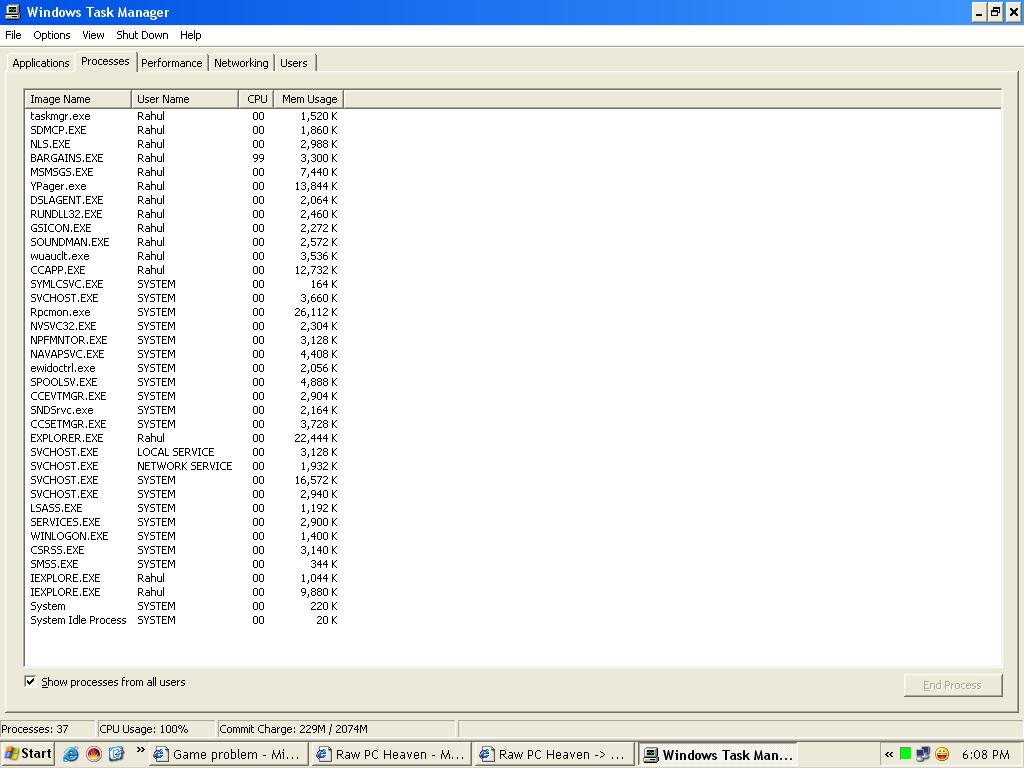Select the DSLAGENT.EXE process

click(x=184, y=200)
